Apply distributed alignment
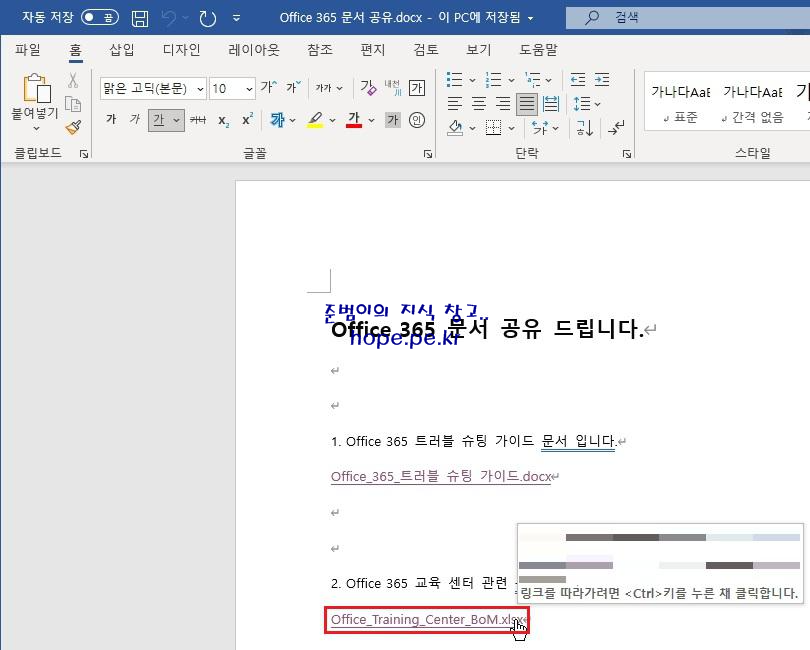This screenshot has height=650, width=810. point(551,104)
